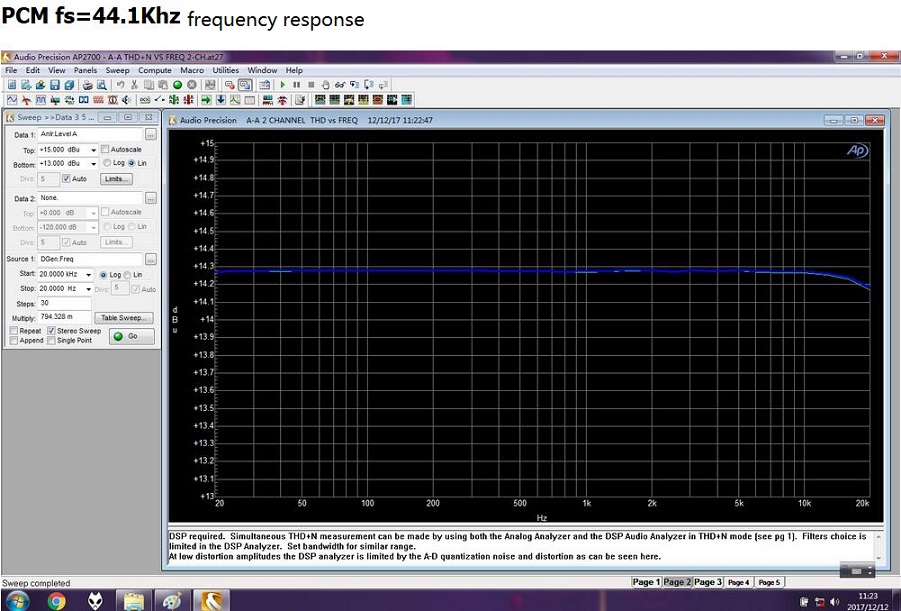Switch to the Page 3 tab
Viewport: 901px width, 611px height.
707,582
